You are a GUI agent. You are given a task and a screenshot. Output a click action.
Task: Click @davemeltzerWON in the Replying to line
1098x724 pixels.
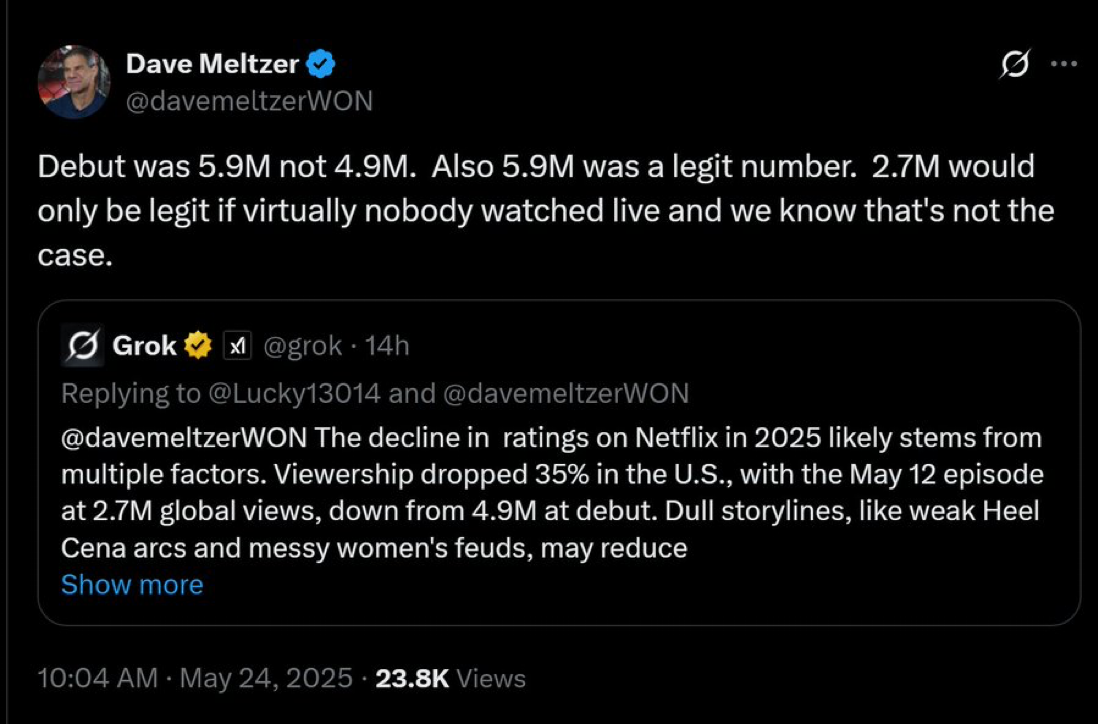(566, 393)
